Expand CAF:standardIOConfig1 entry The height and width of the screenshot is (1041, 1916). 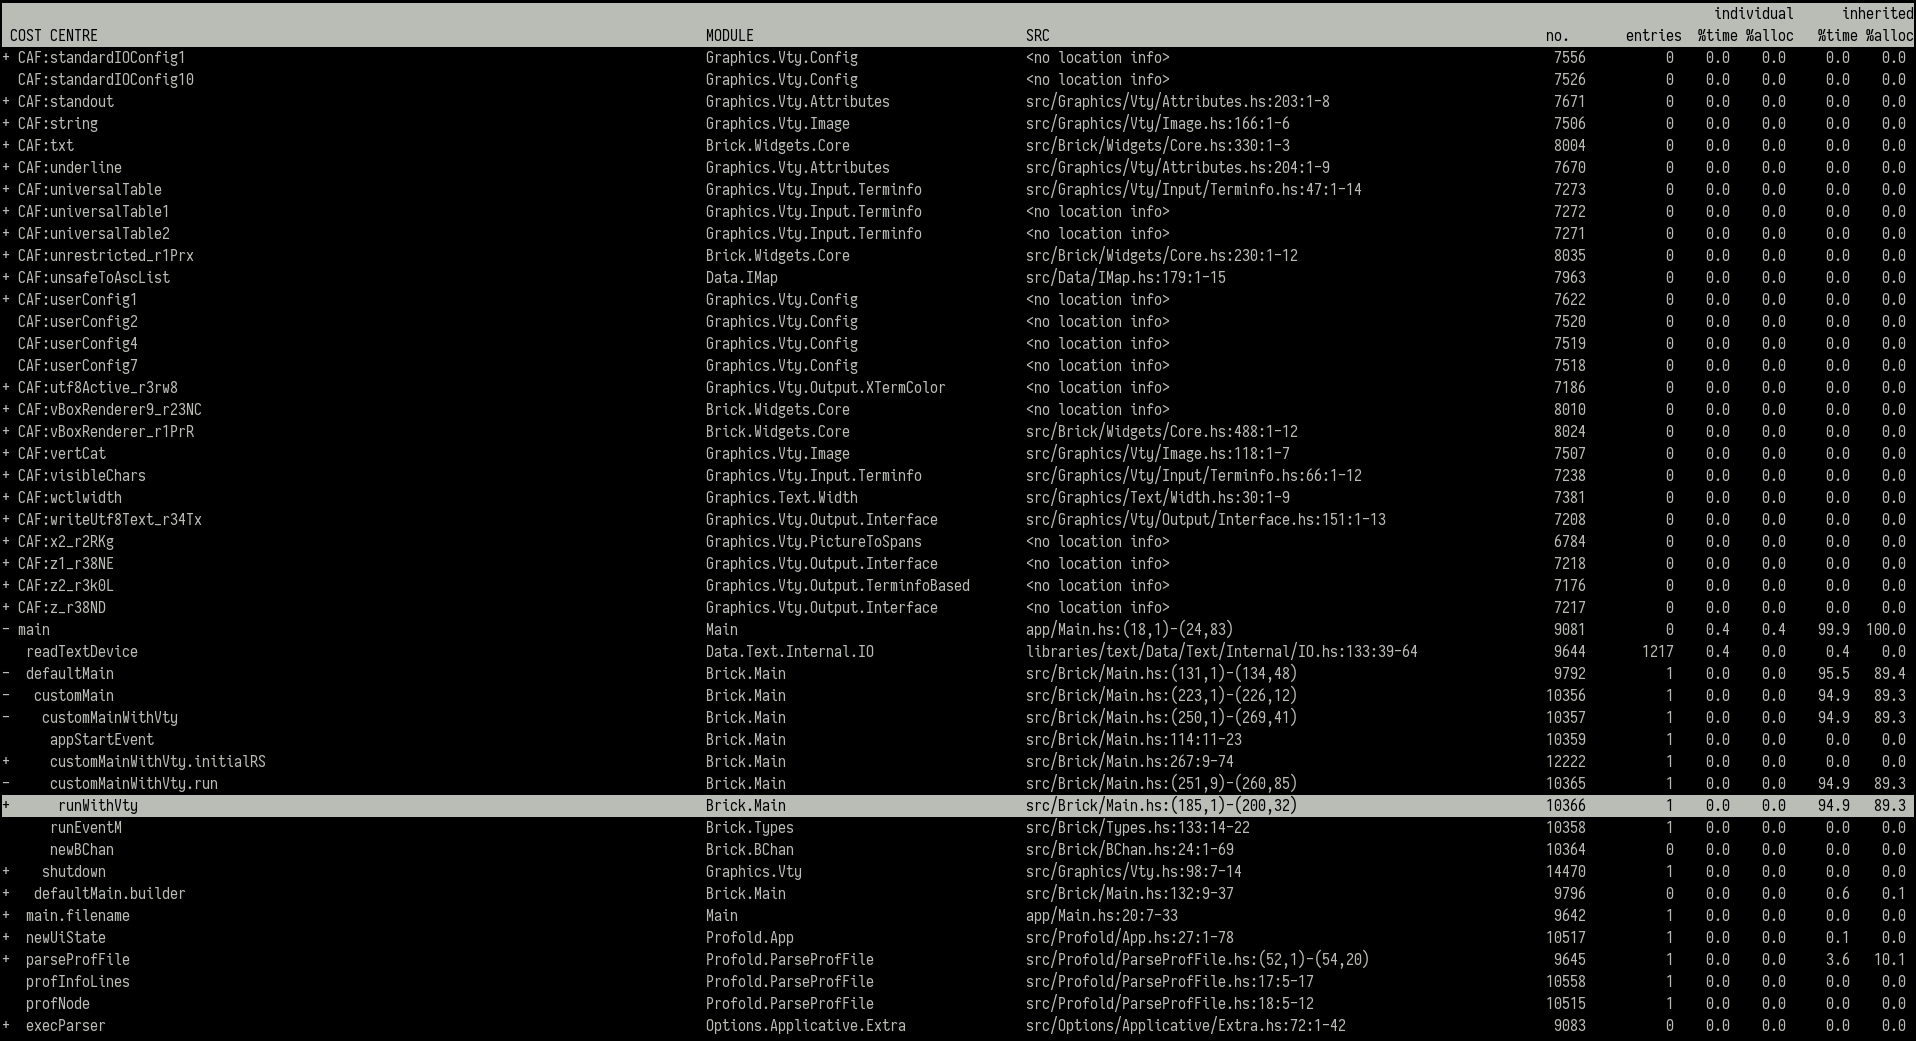(6, 58)
